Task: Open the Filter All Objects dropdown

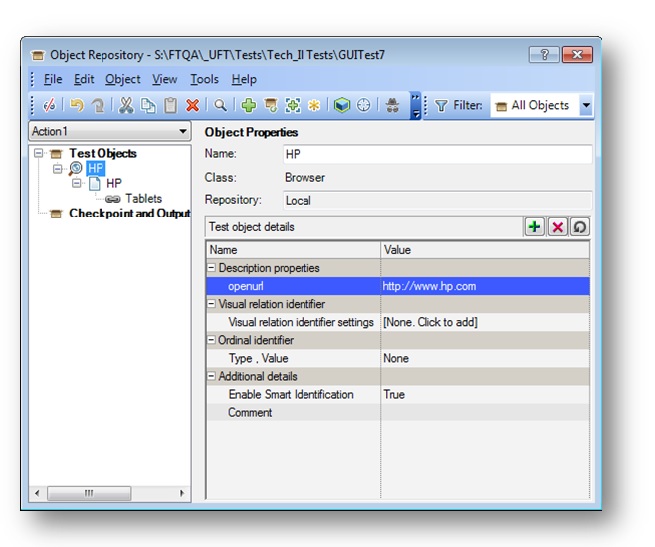Action: (585, 106)
